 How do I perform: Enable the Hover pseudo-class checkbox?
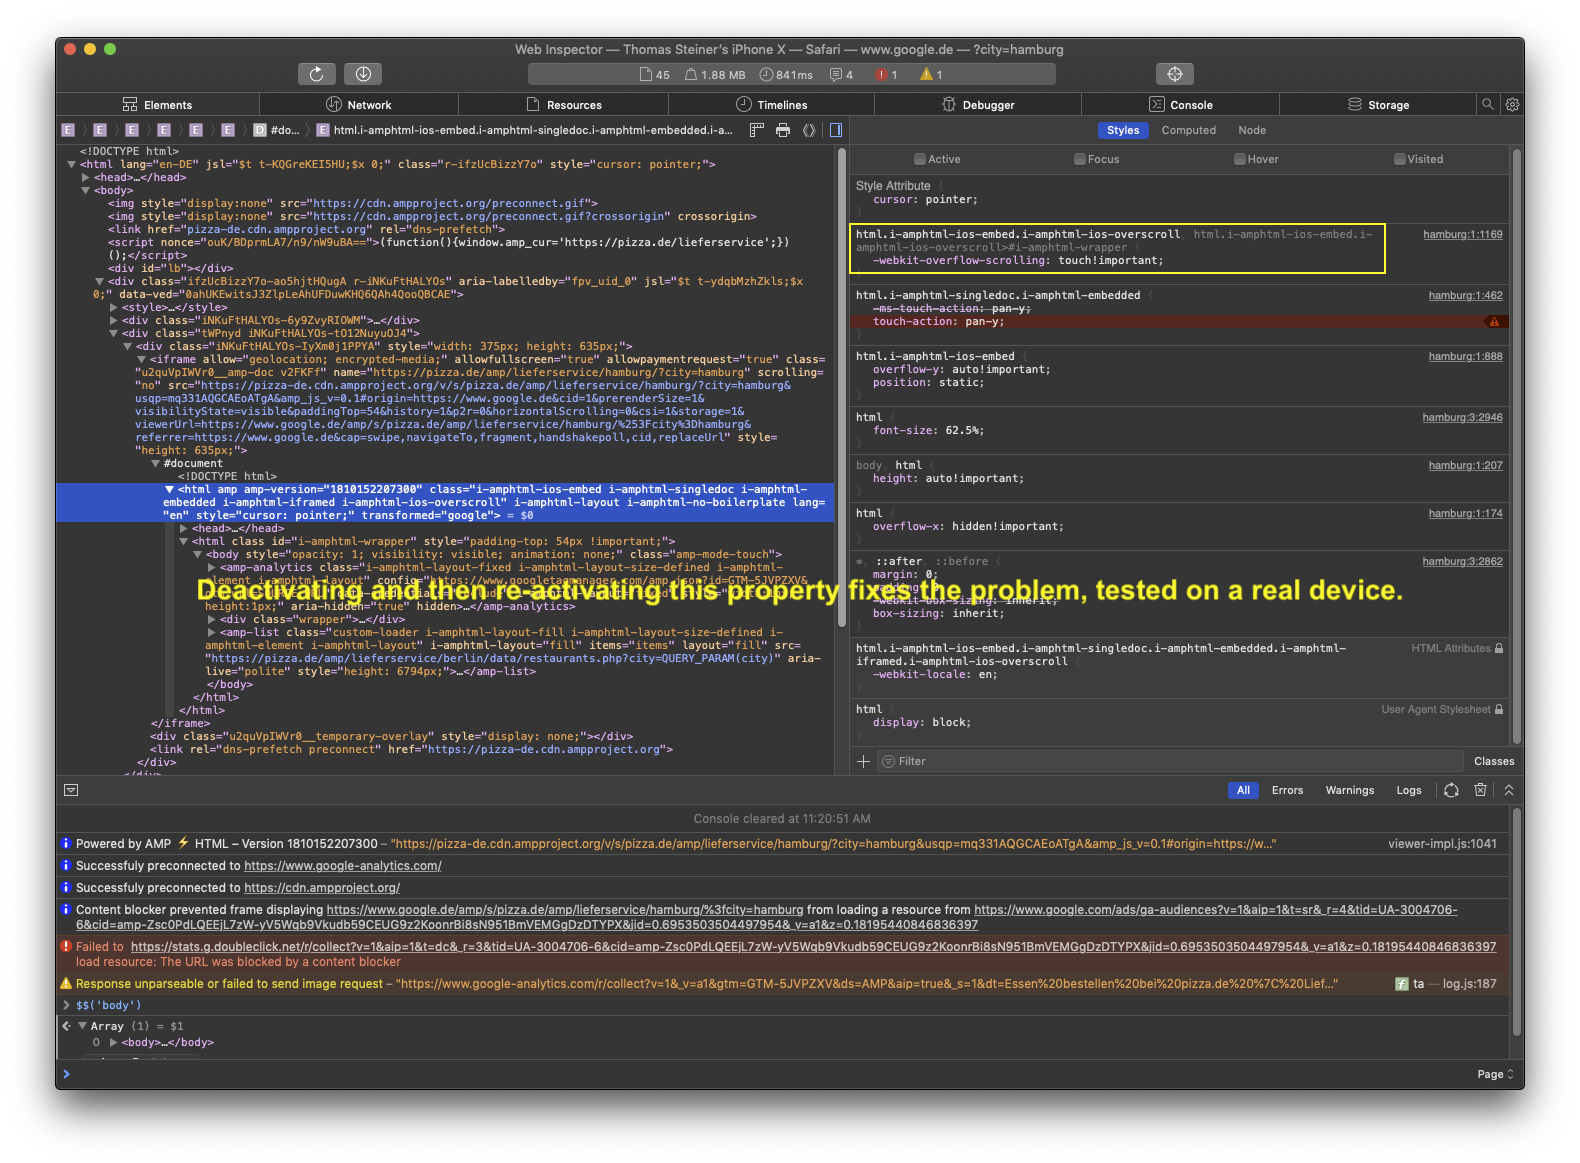[1240, 159]
